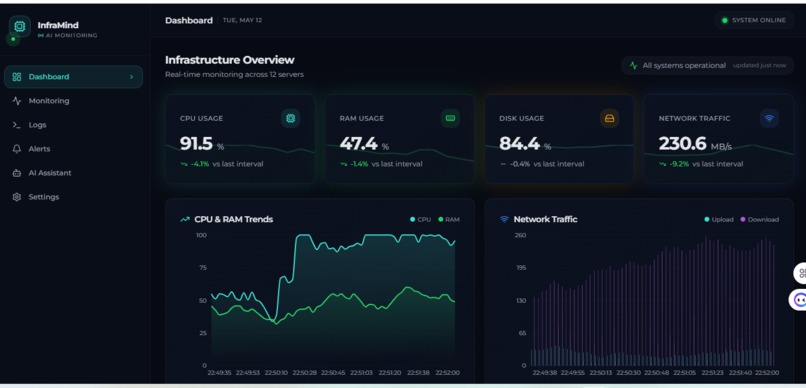
Task: Click the Infrastructure Overview heading
Action: (x=230, y=60)
